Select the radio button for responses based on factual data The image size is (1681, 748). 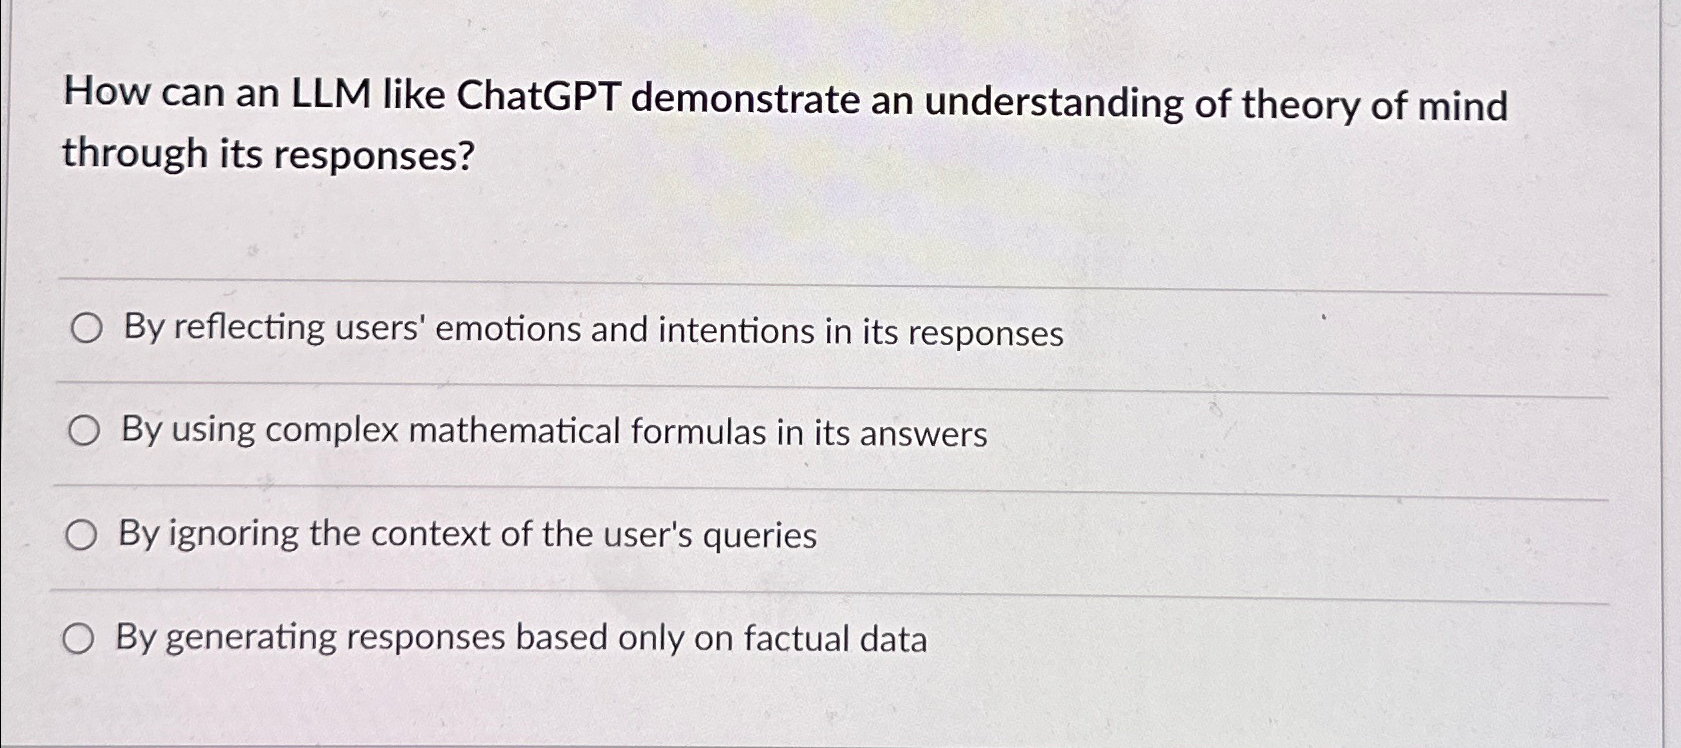[x=79, y=639]
